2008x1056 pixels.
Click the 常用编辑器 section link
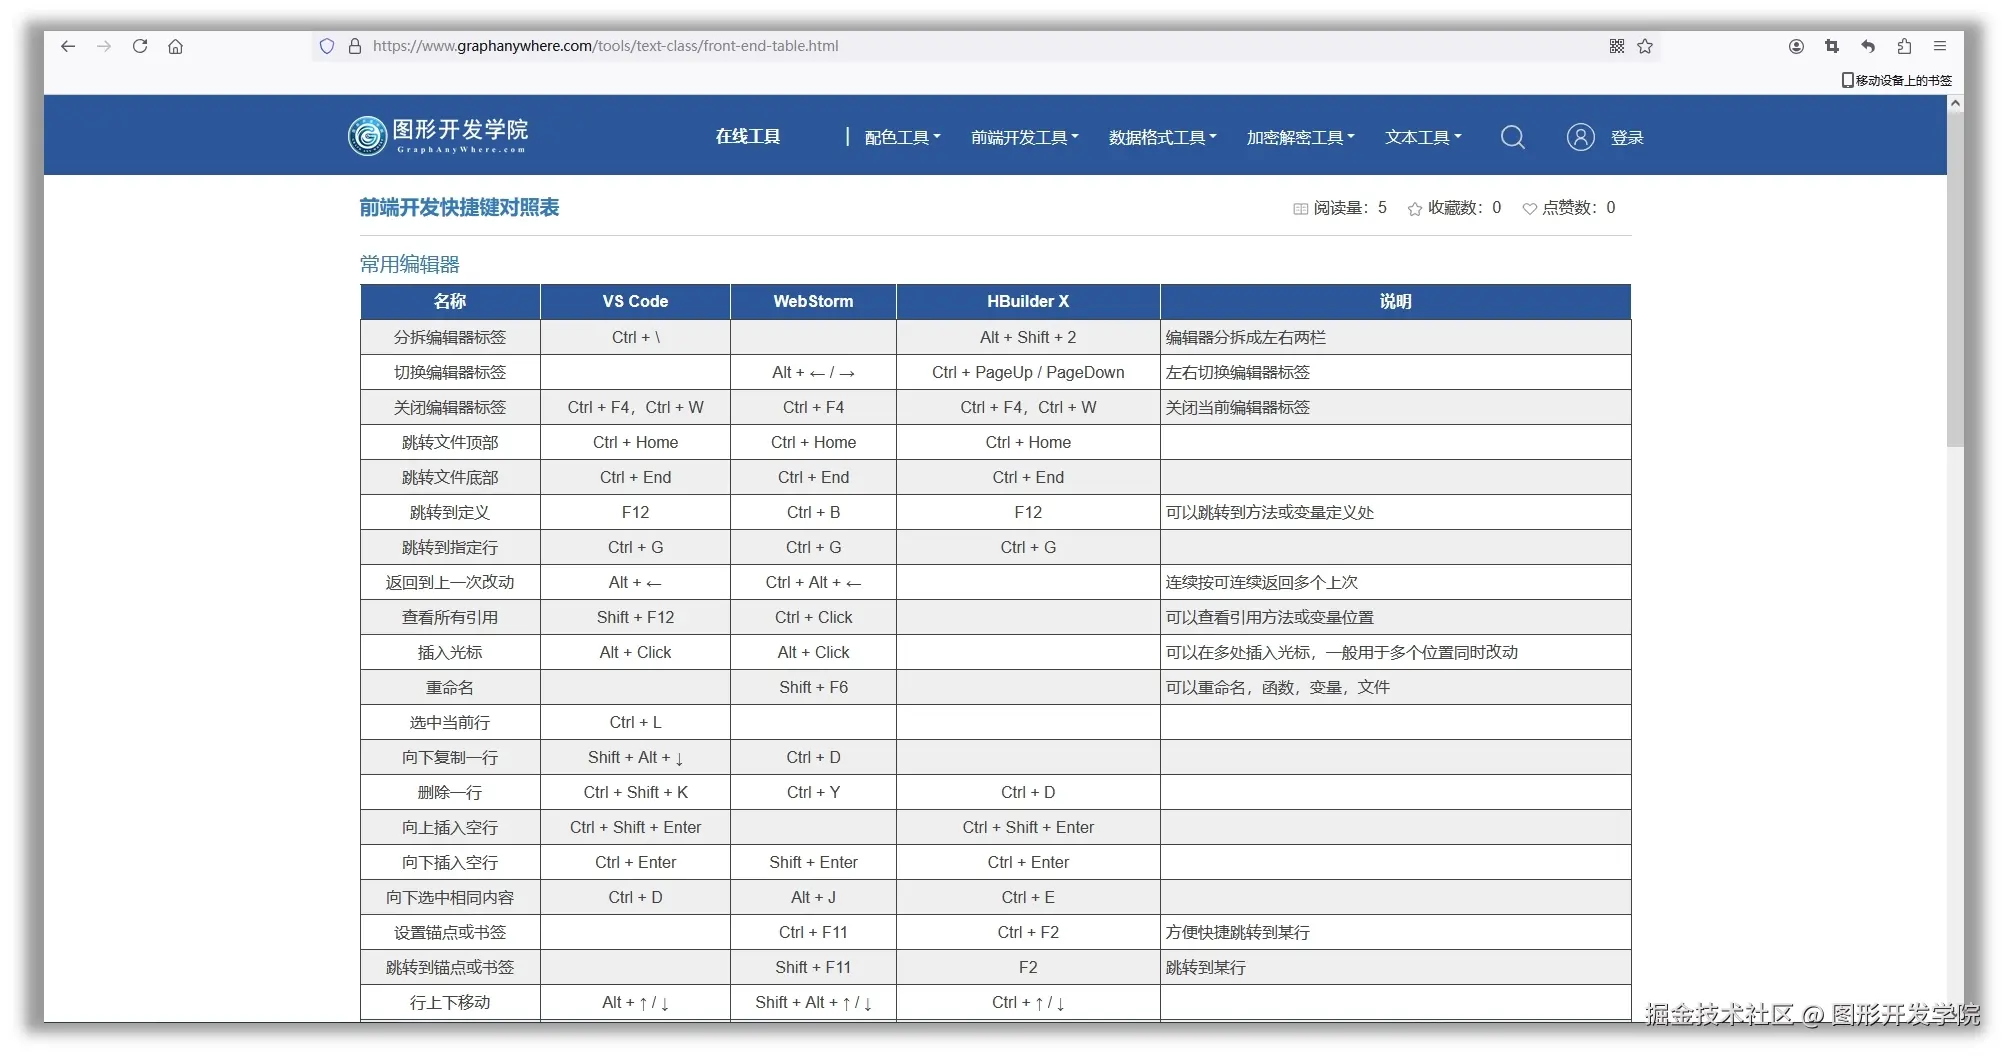409,263
